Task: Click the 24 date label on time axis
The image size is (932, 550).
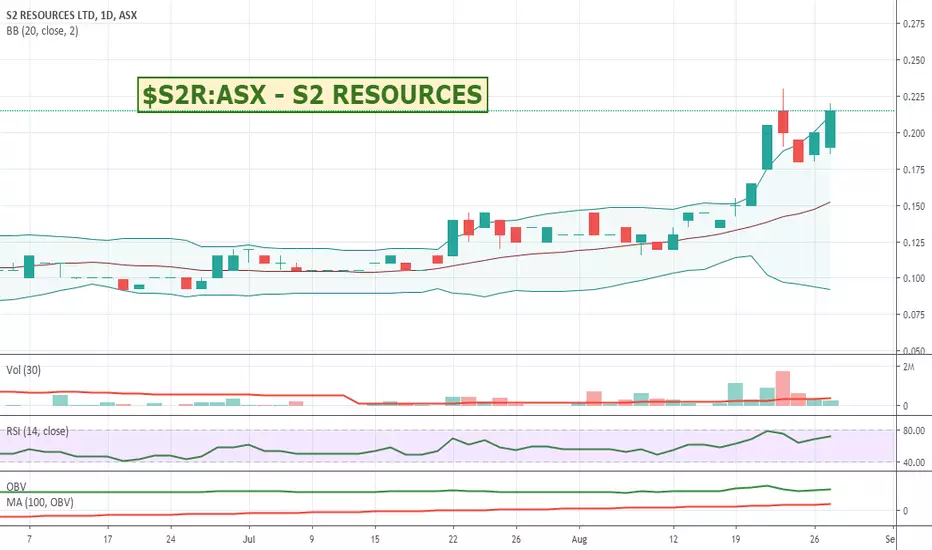Action: (x=171, y=539)
